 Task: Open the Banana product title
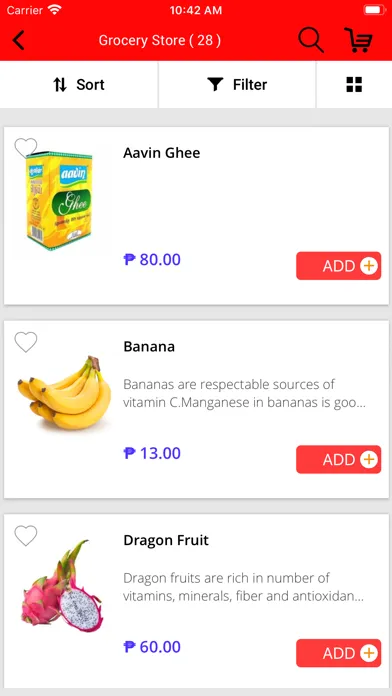(x=149, y=347)
